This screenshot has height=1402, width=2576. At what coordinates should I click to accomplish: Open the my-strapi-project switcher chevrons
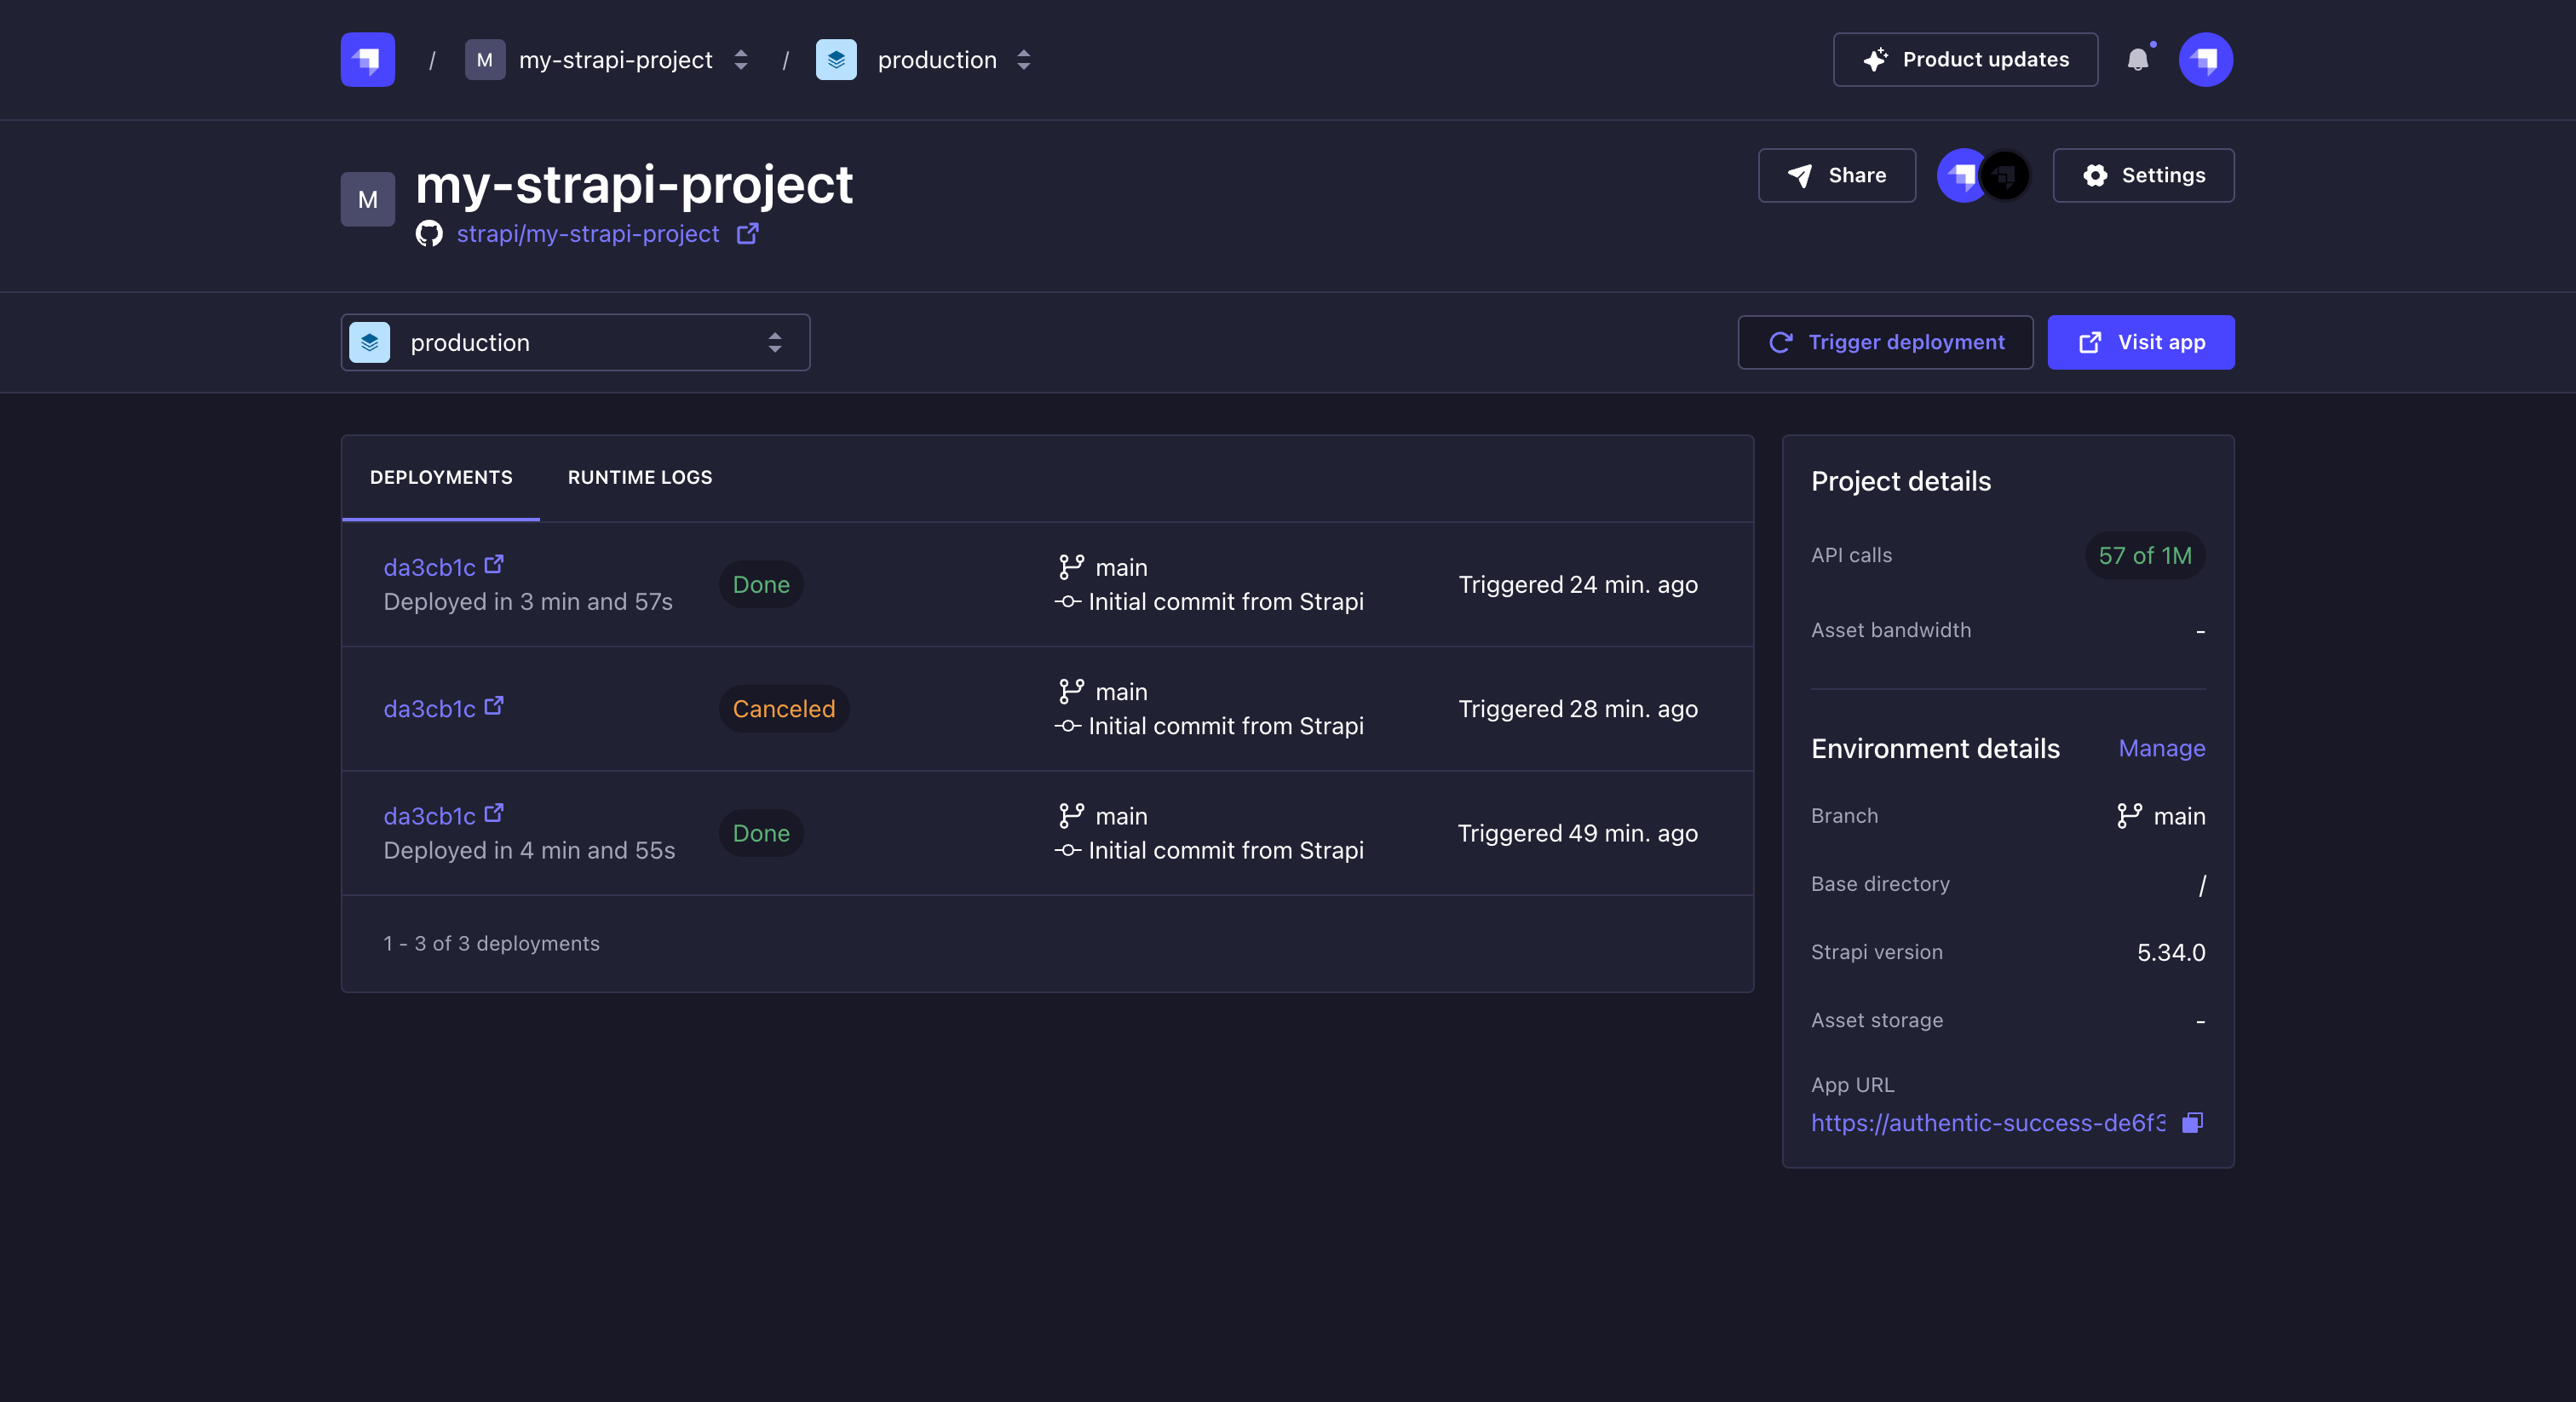pos(740,59)
